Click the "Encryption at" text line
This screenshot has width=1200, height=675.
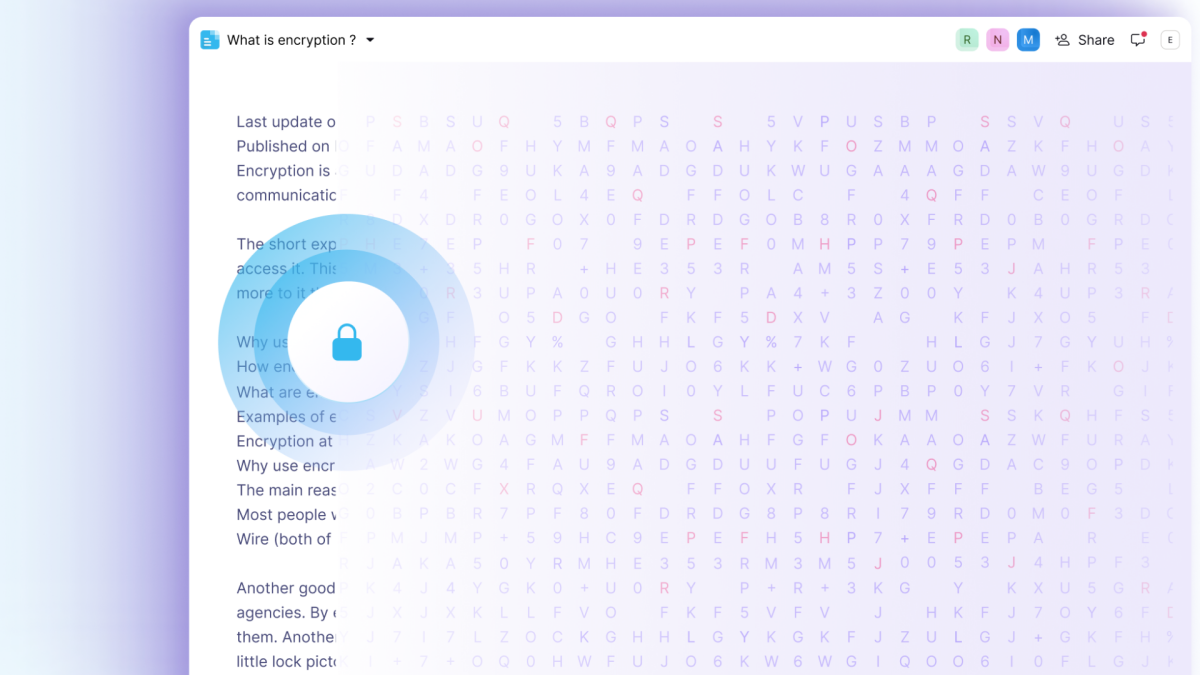284,441
